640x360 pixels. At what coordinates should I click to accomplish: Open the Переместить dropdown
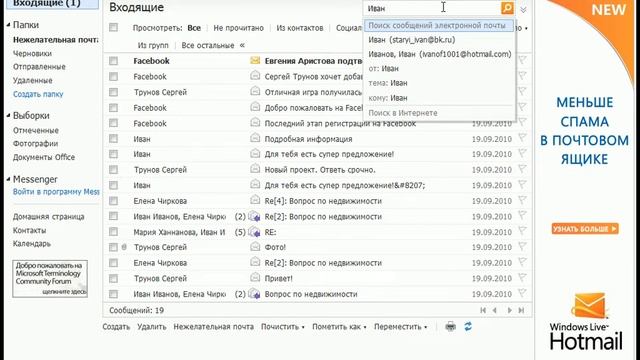pos(400,327)
